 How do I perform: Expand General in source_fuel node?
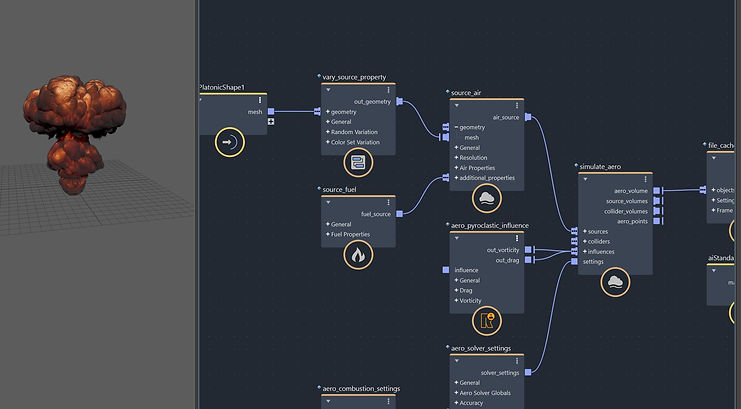coord(328,224)
